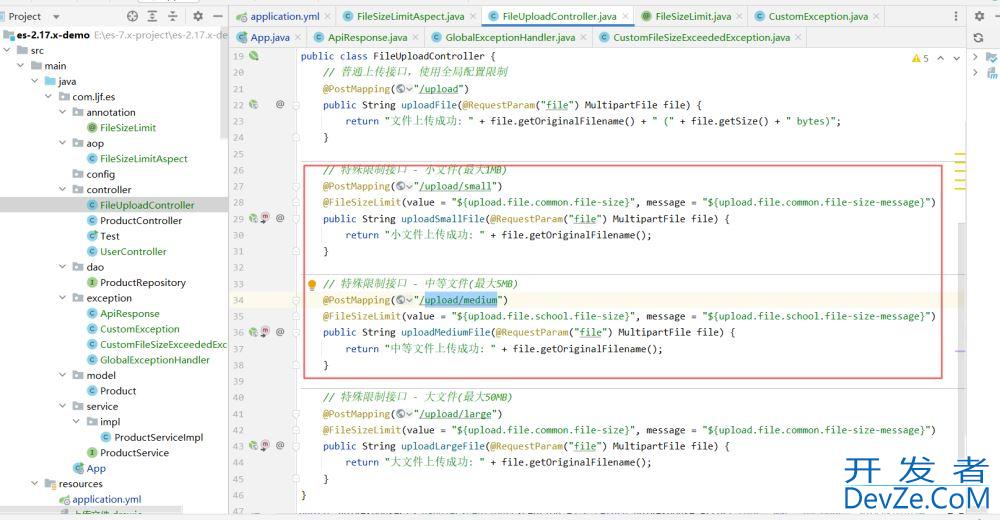The image size is (1000, 520).
Task: Close the FileSizeLimitAspect.java tab
Action: (473, 17)
